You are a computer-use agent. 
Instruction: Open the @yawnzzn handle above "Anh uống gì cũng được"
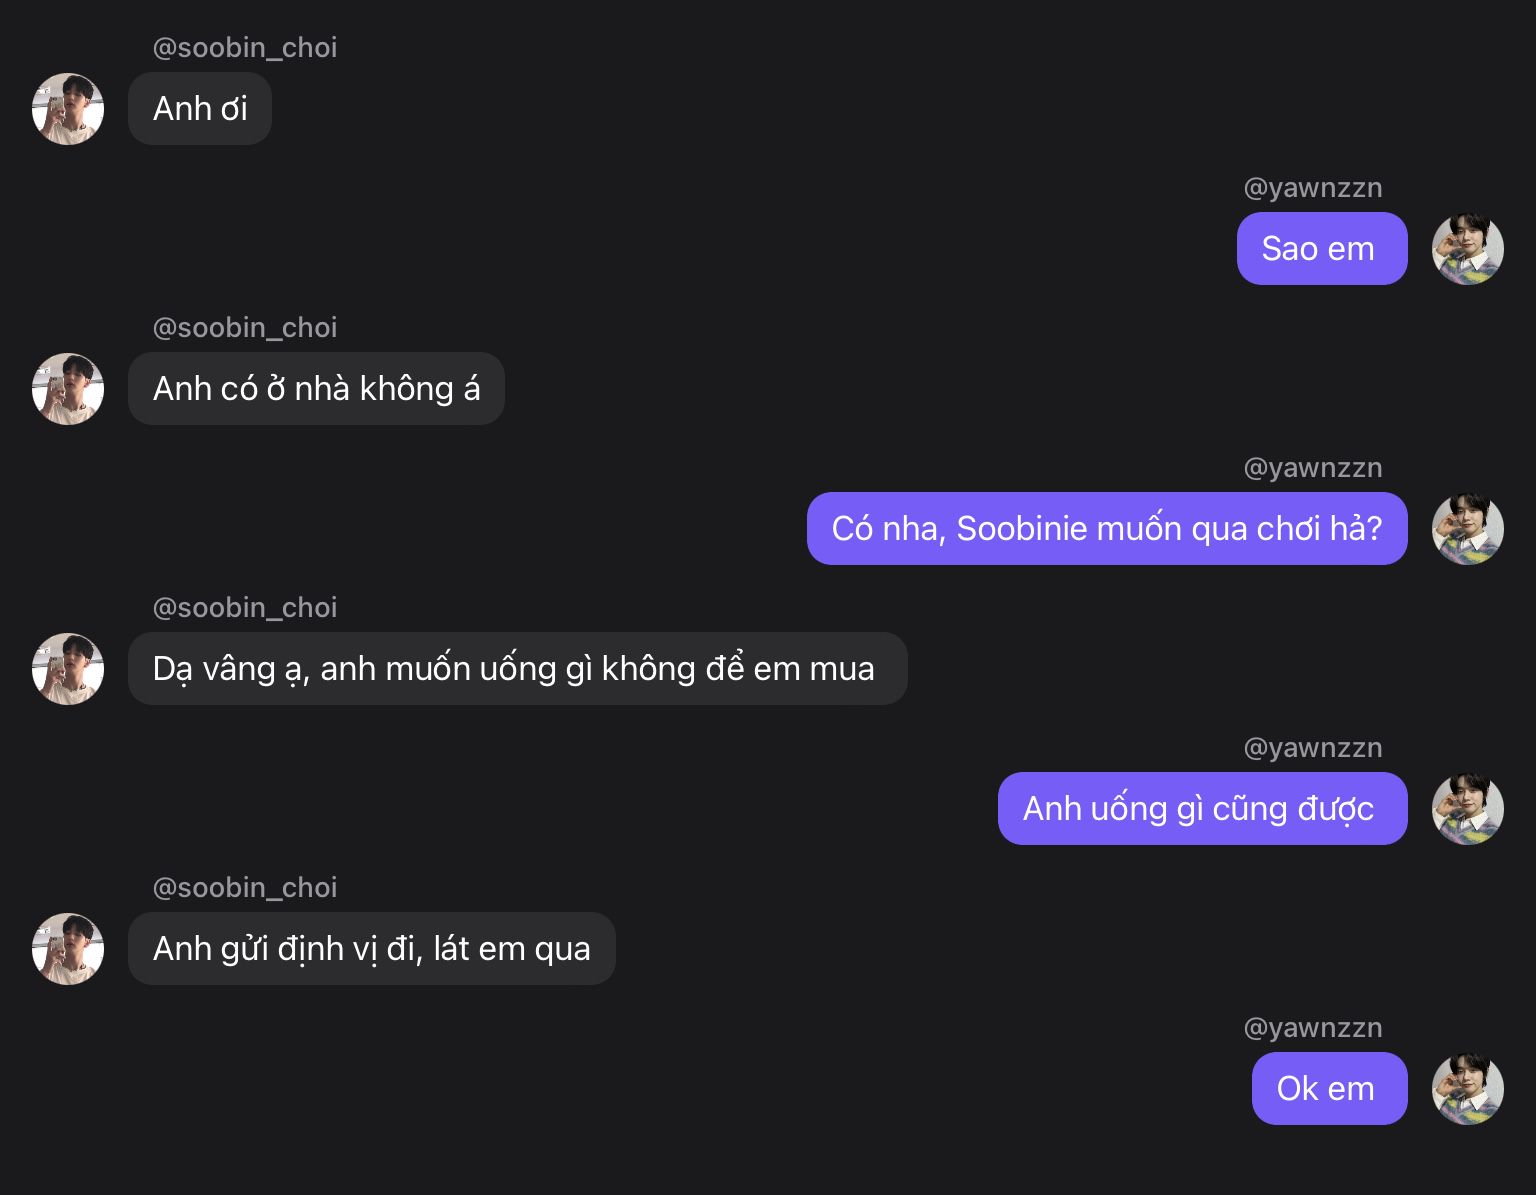point(1312,748)
